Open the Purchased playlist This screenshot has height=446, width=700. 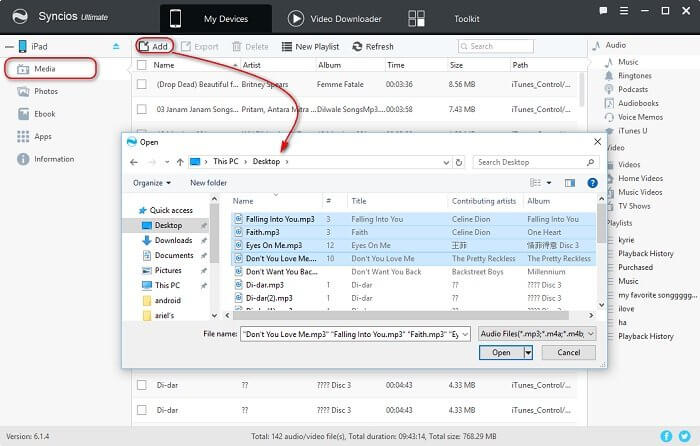(635, 267)
